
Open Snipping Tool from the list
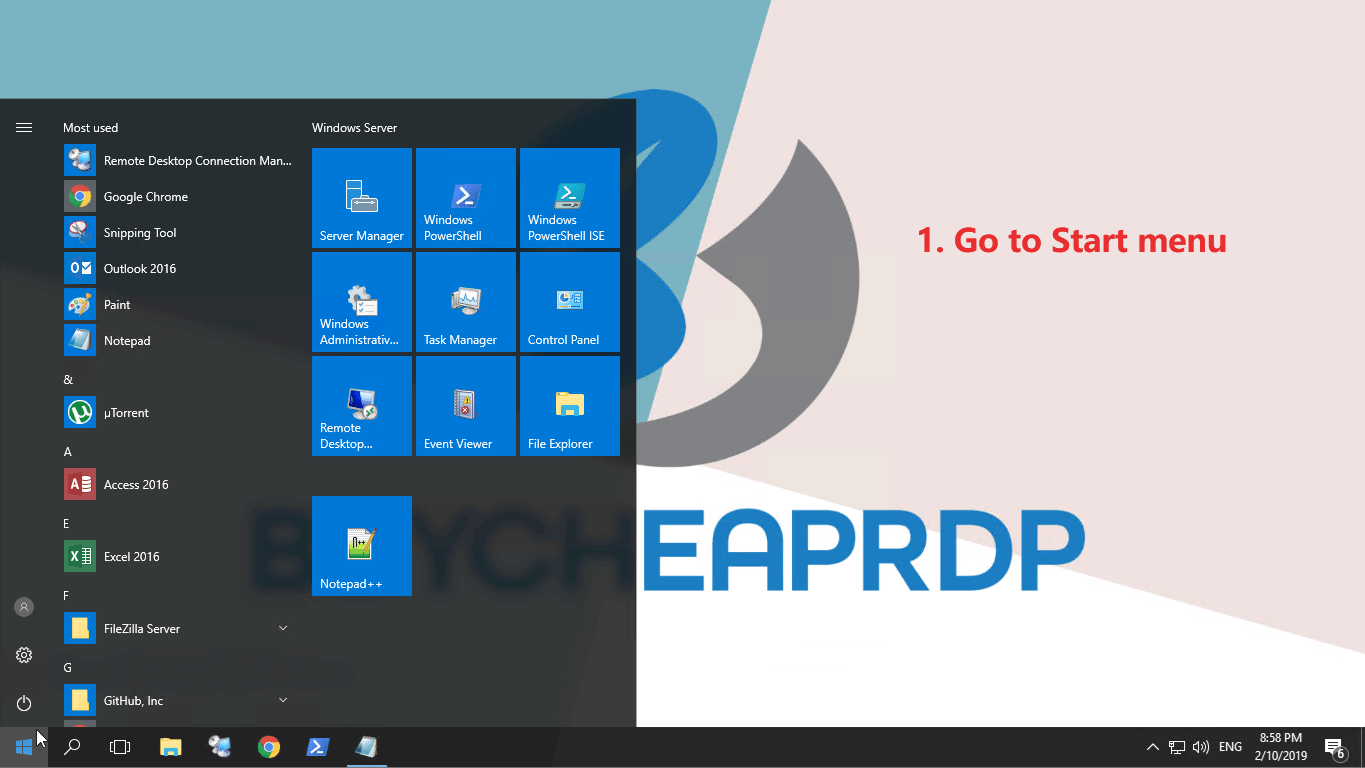click(178, 232)
